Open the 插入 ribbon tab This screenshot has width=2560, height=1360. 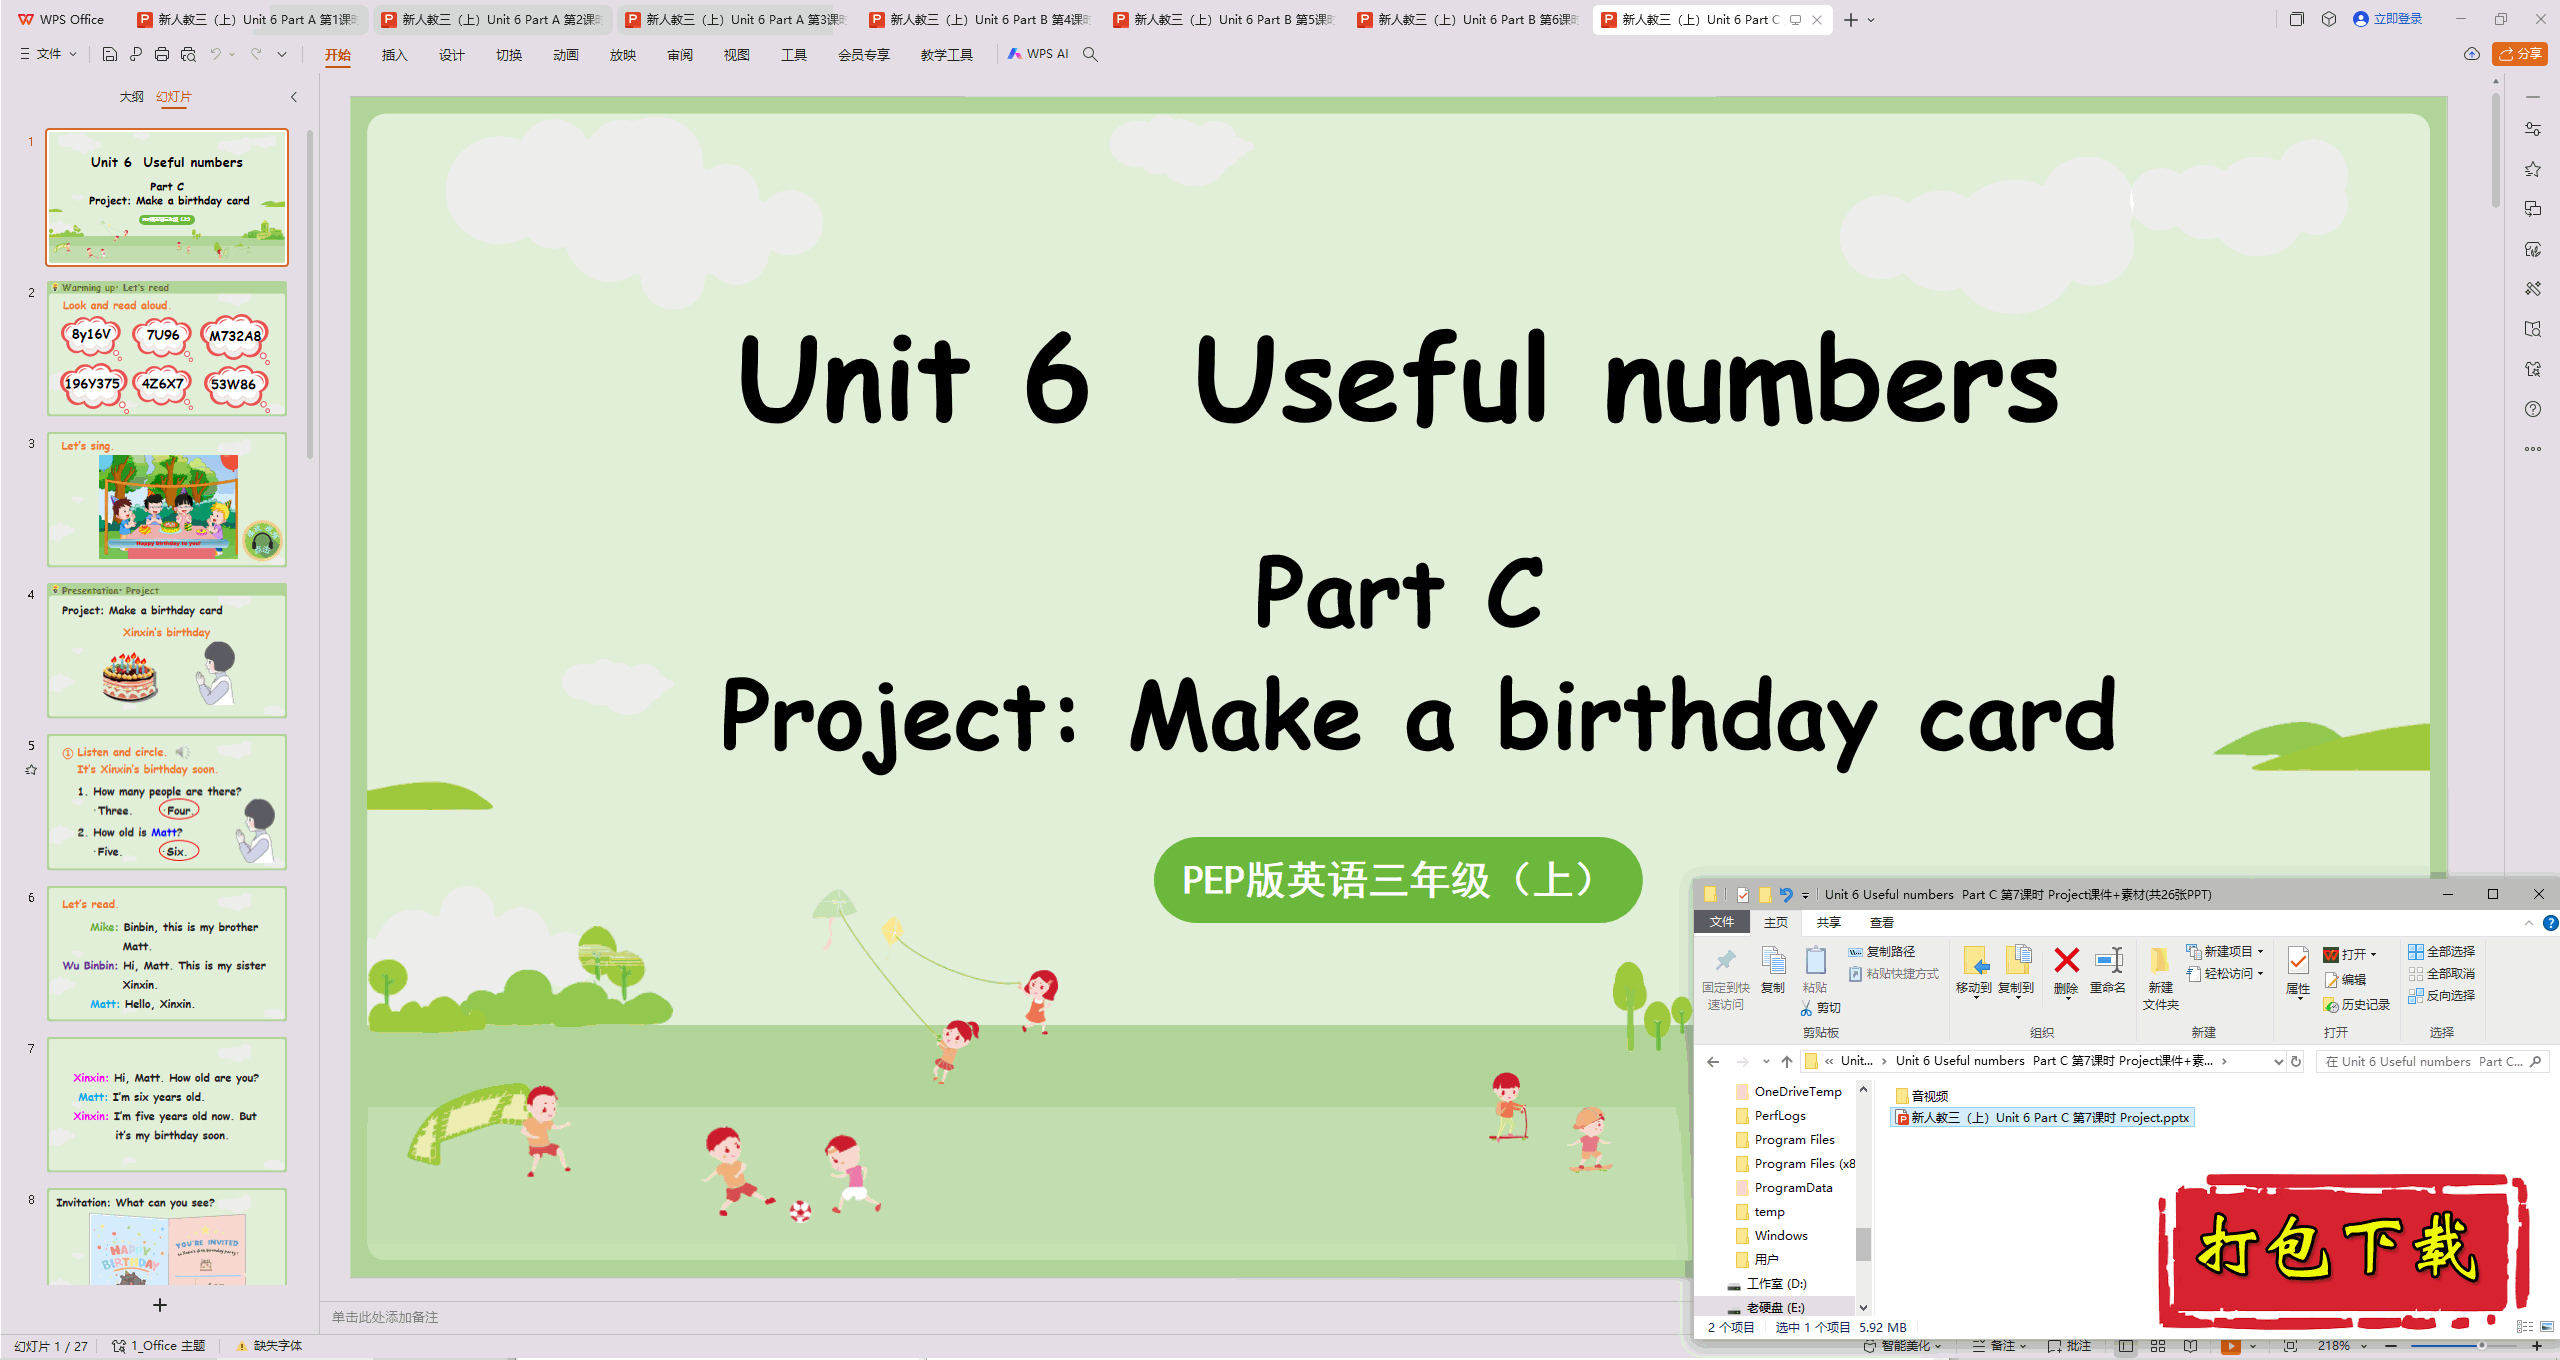click(395, 55)
